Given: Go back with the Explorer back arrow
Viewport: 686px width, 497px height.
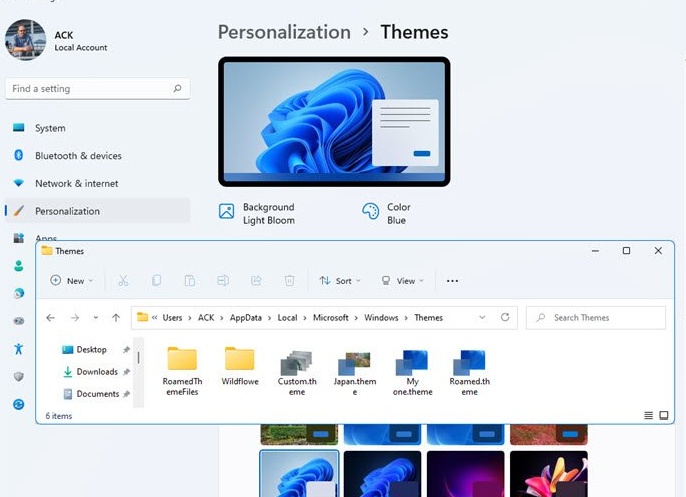Looking at the screenshot, I should pyautogui.click(x=50, y=318).
